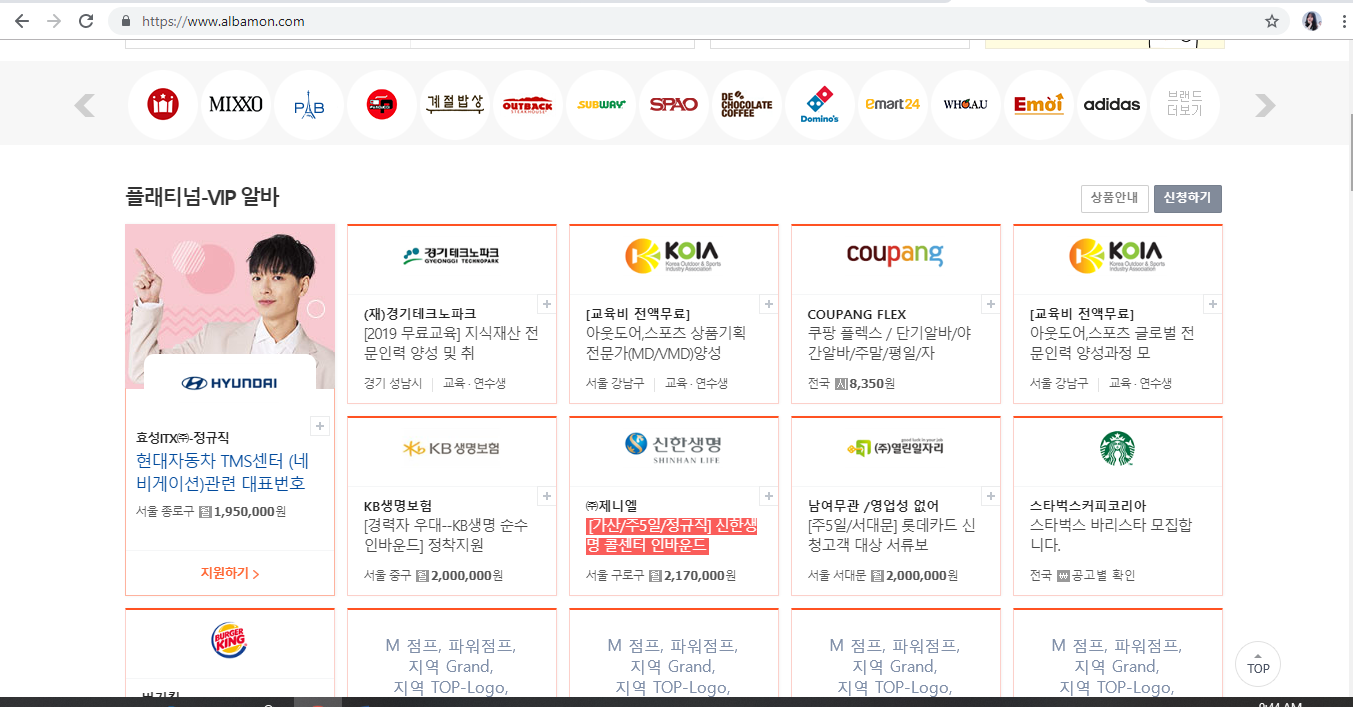Screen dimensions: 1353x707
Task: Click the plus icon on the ㈜제니엘 card
Action: pos(769,496)
